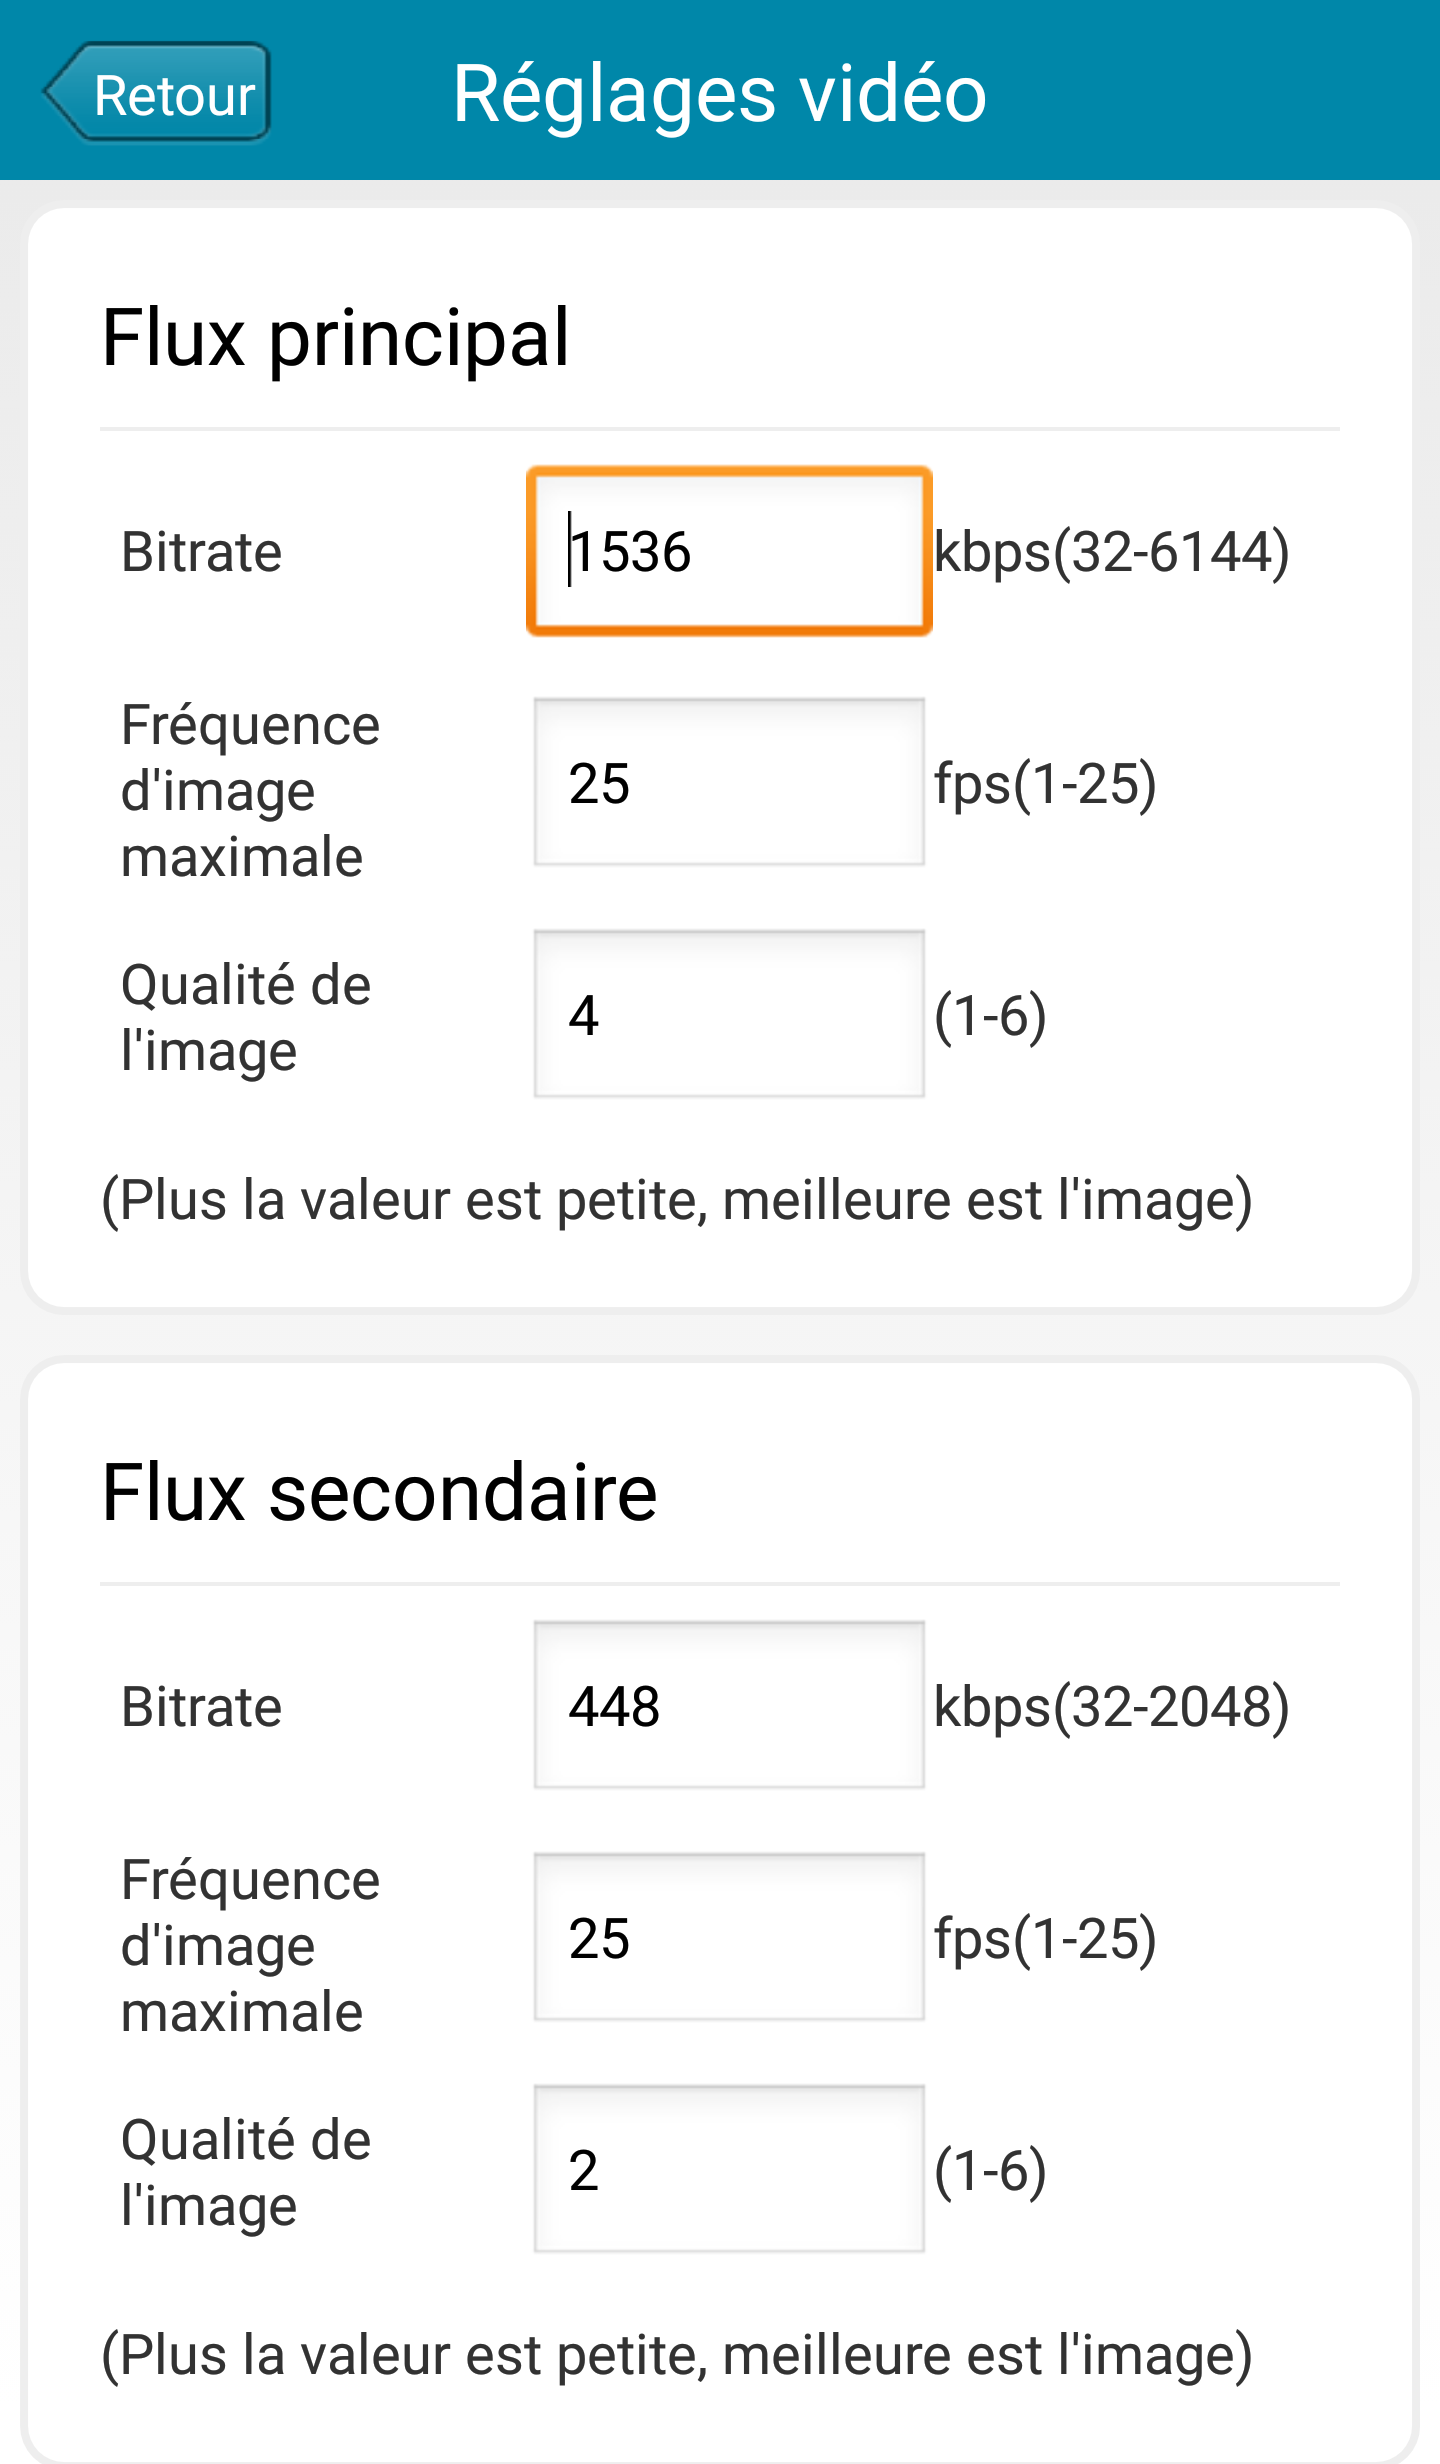Click Flux secondaire Fréquence d'image maximale label
1440x2464 pixels.
coord(250,1945)
